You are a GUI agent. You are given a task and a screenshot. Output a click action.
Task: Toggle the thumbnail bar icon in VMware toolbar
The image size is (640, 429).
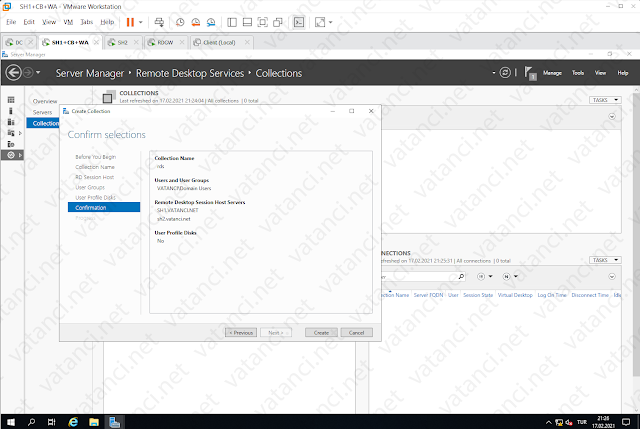[x=247, y=22]
